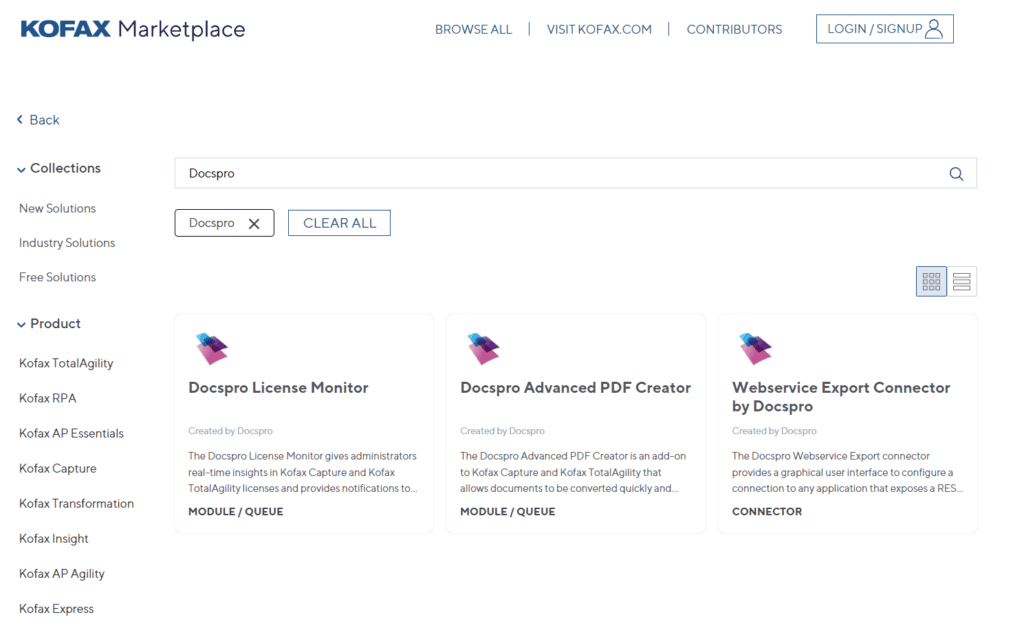Open the BROWSE ALL menu
This screenshot has height=626, width=1024.
pyautogui.click(x=473, y=29)
